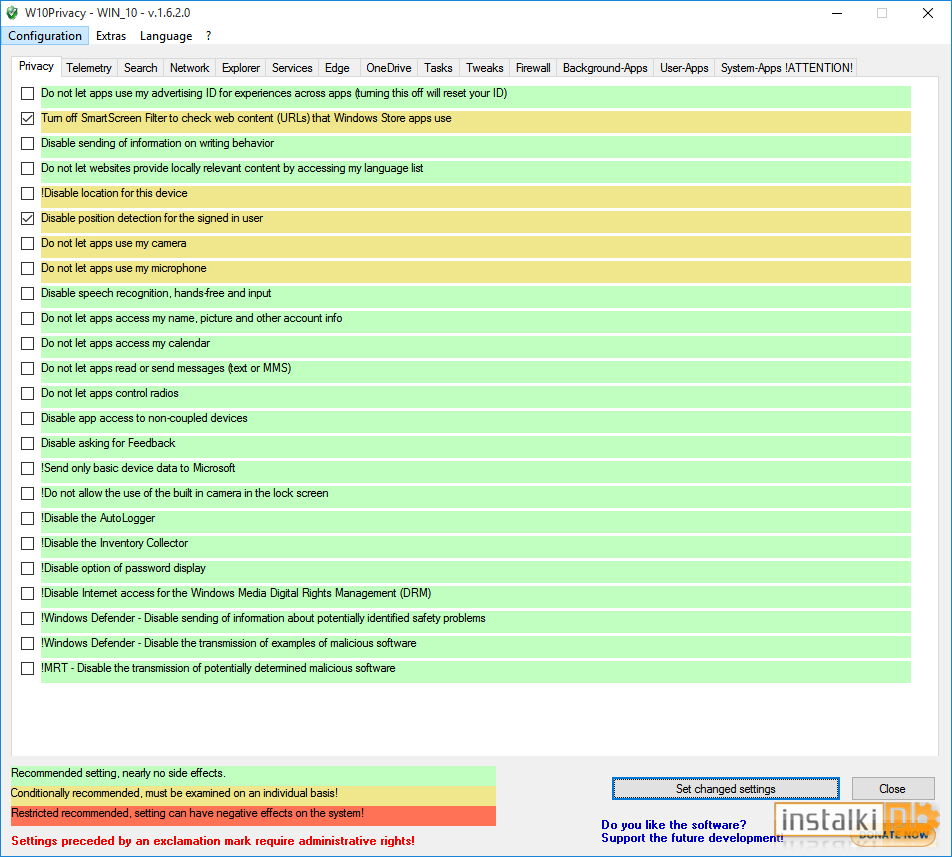Enable 'Do not let apps use my camera'
This screenshot has height=857, width=952.
point(27,243)
